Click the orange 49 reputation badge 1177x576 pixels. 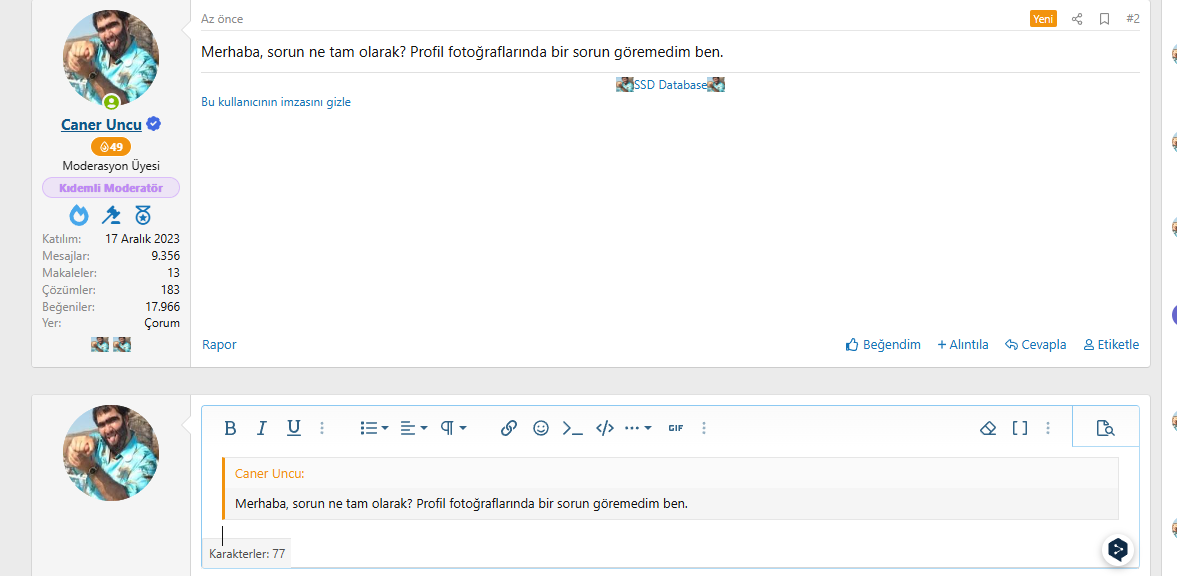click(x=111, y=146)
